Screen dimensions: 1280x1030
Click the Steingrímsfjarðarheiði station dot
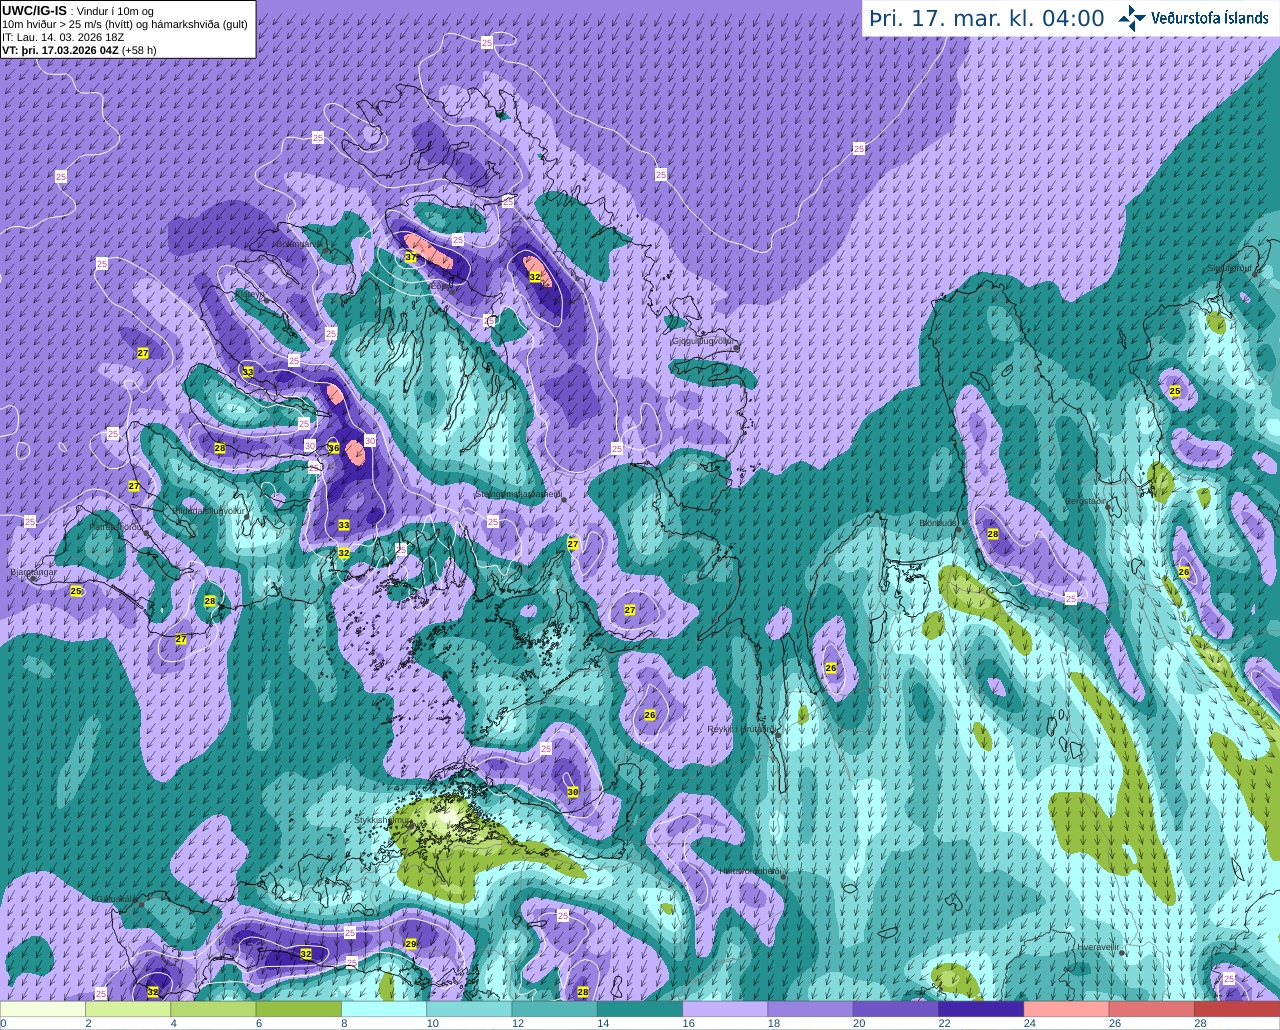pyautogui.click(x=563, y=499)
